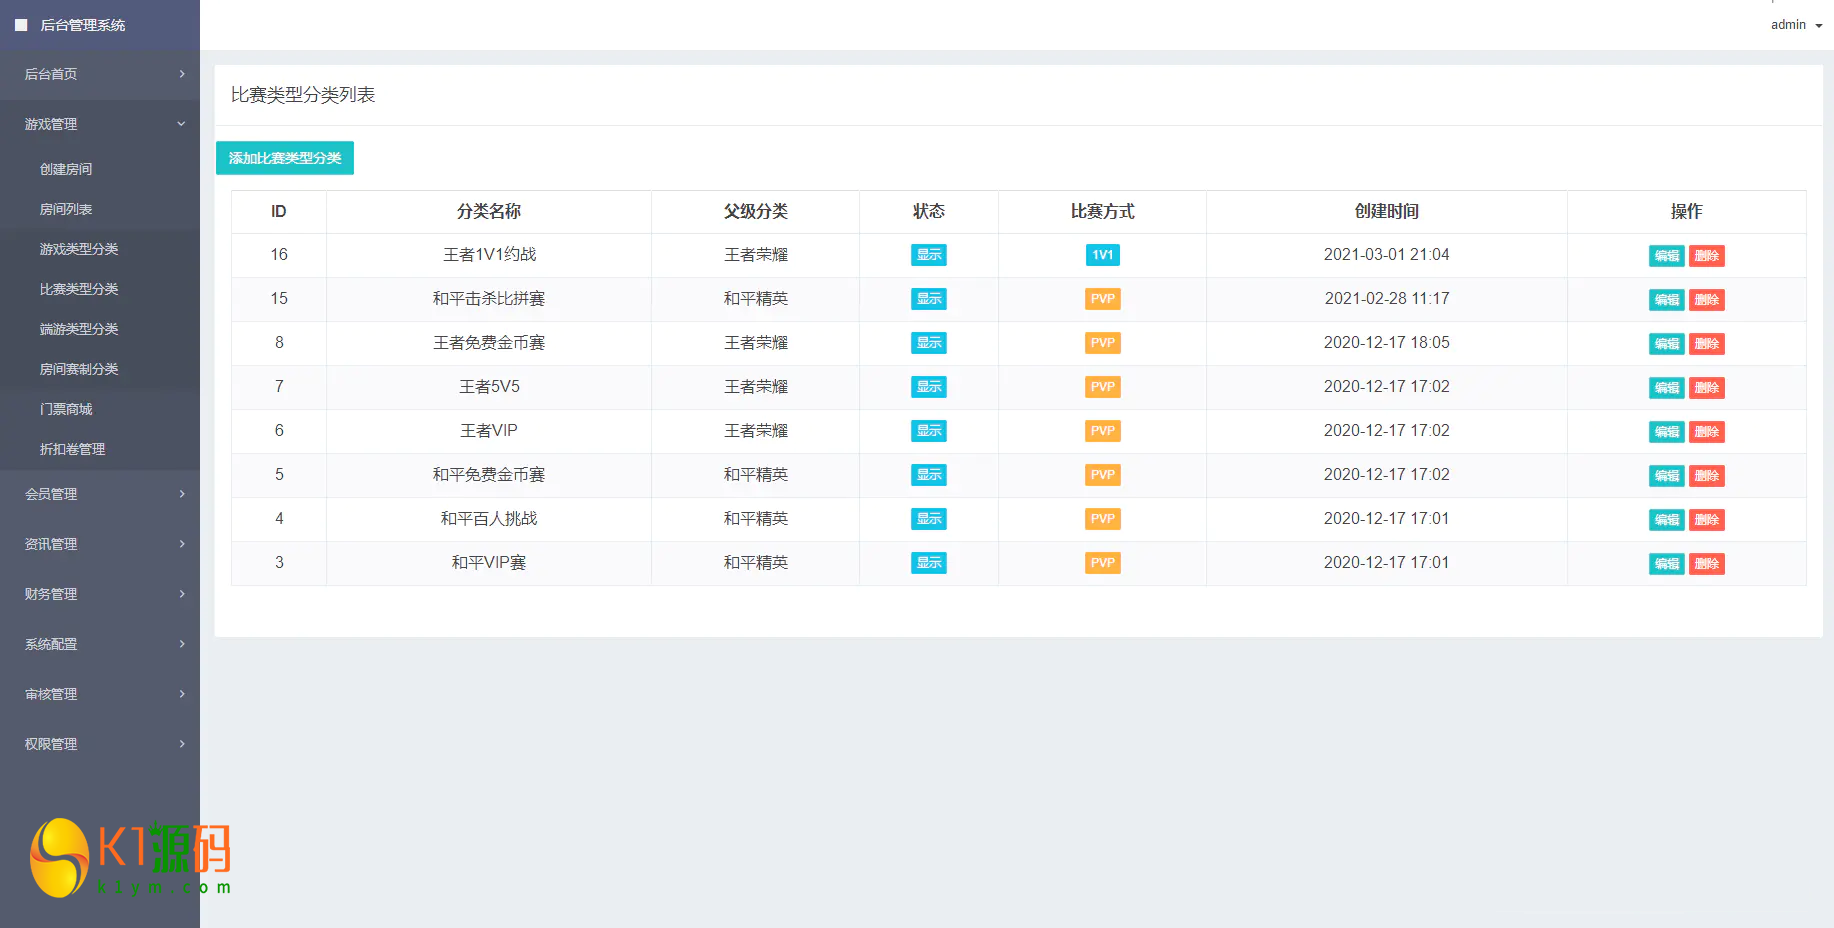This screenshot has width=1834, height=928.
Task: Toggle 显示 status for 和平VIP赛 row
Action: [928, 563]
